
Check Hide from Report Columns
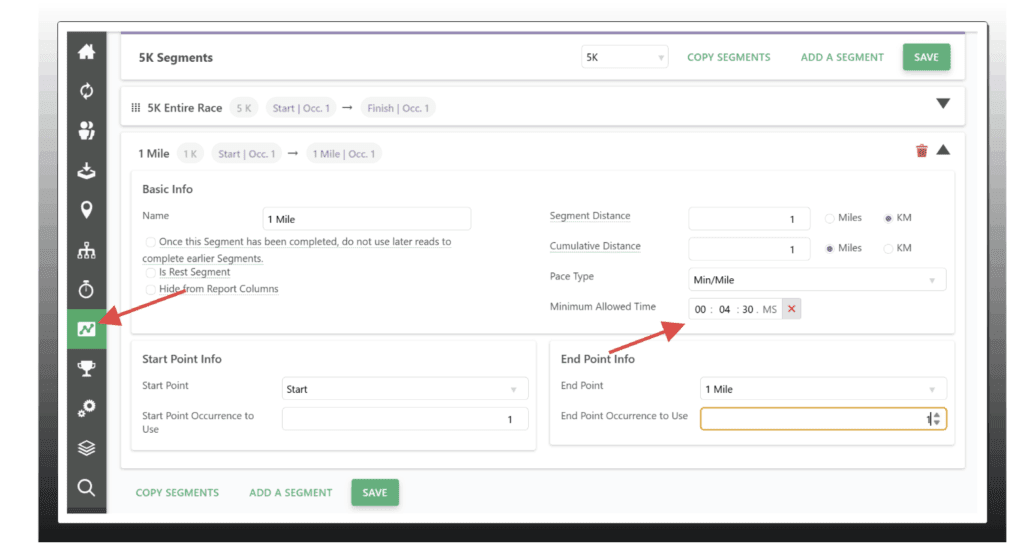(x=151, y=289)
